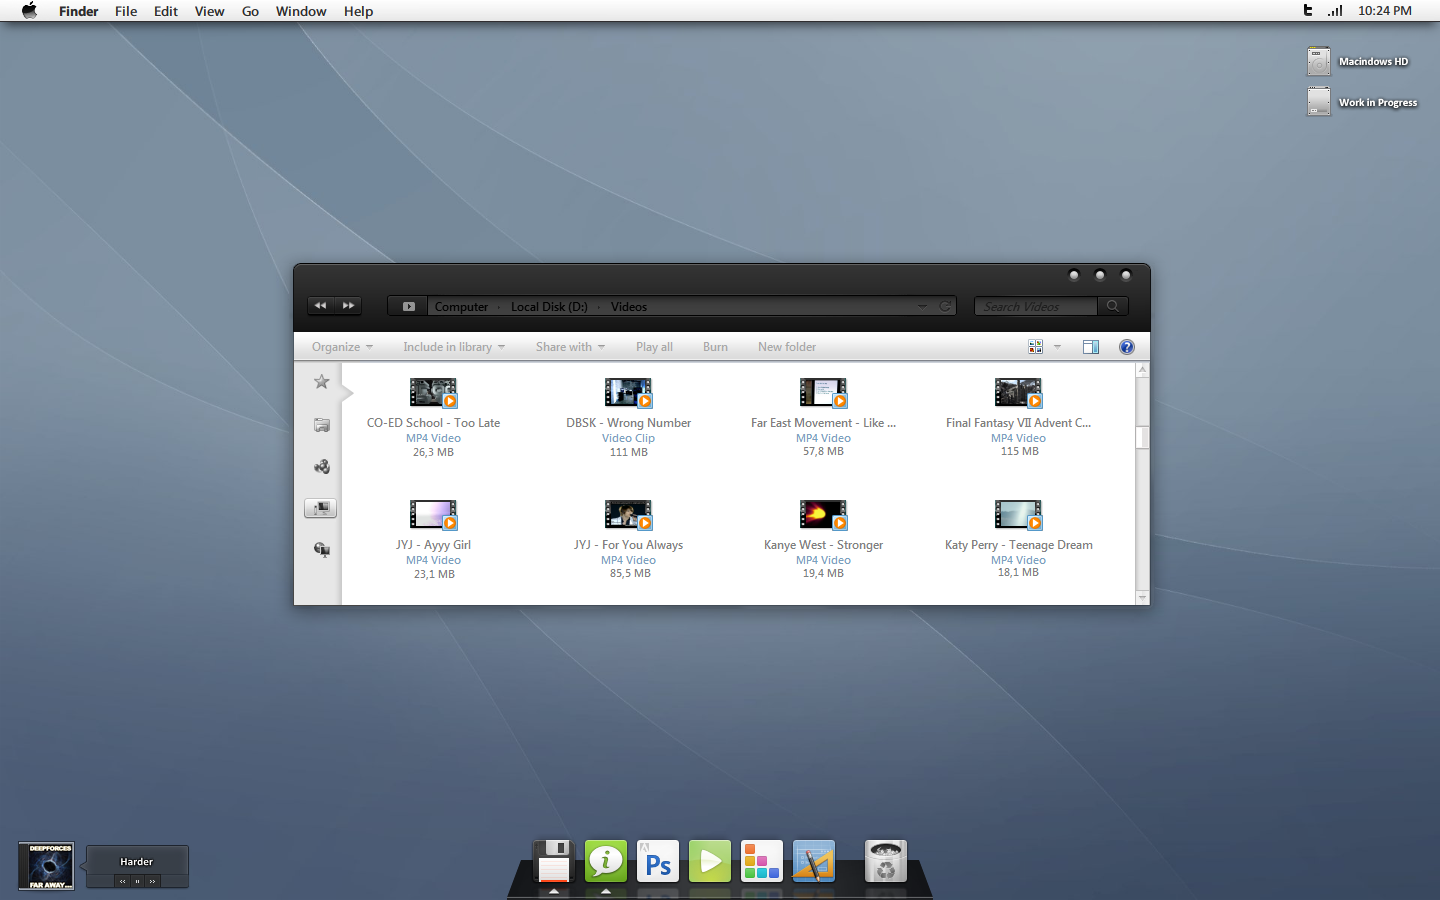Screen dimensions: 1440x900
Task: Select Computer icon in sidebar
Action: coord(321,508)
